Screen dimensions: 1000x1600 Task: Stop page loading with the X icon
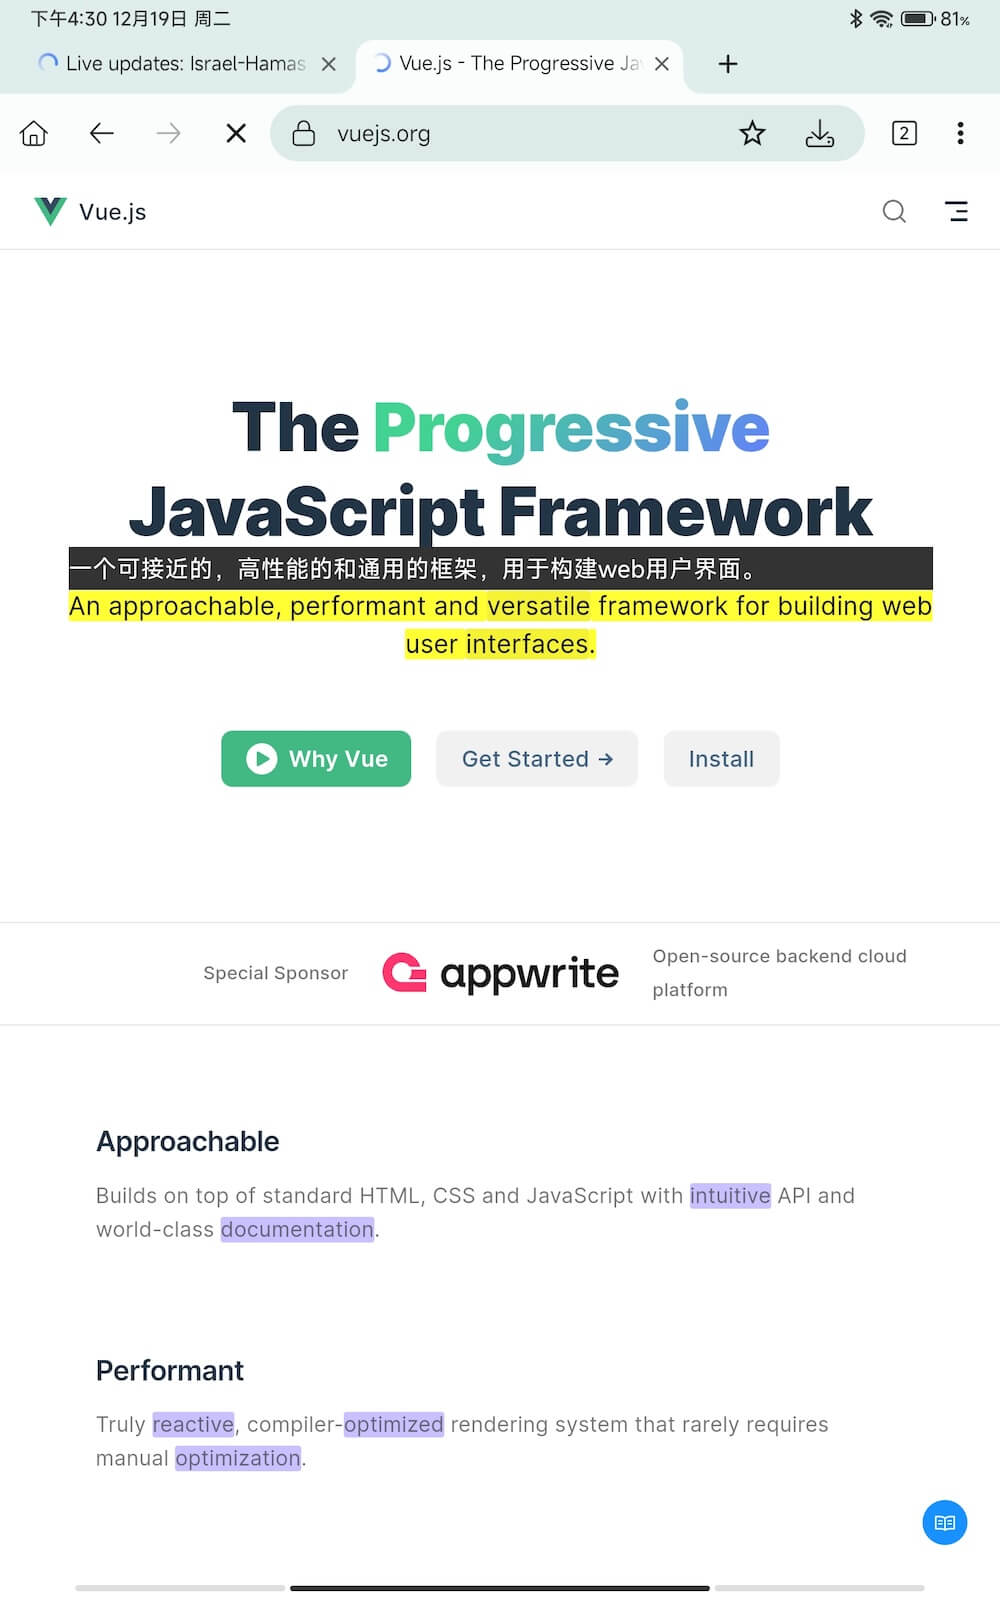click(x=236, y=133)
